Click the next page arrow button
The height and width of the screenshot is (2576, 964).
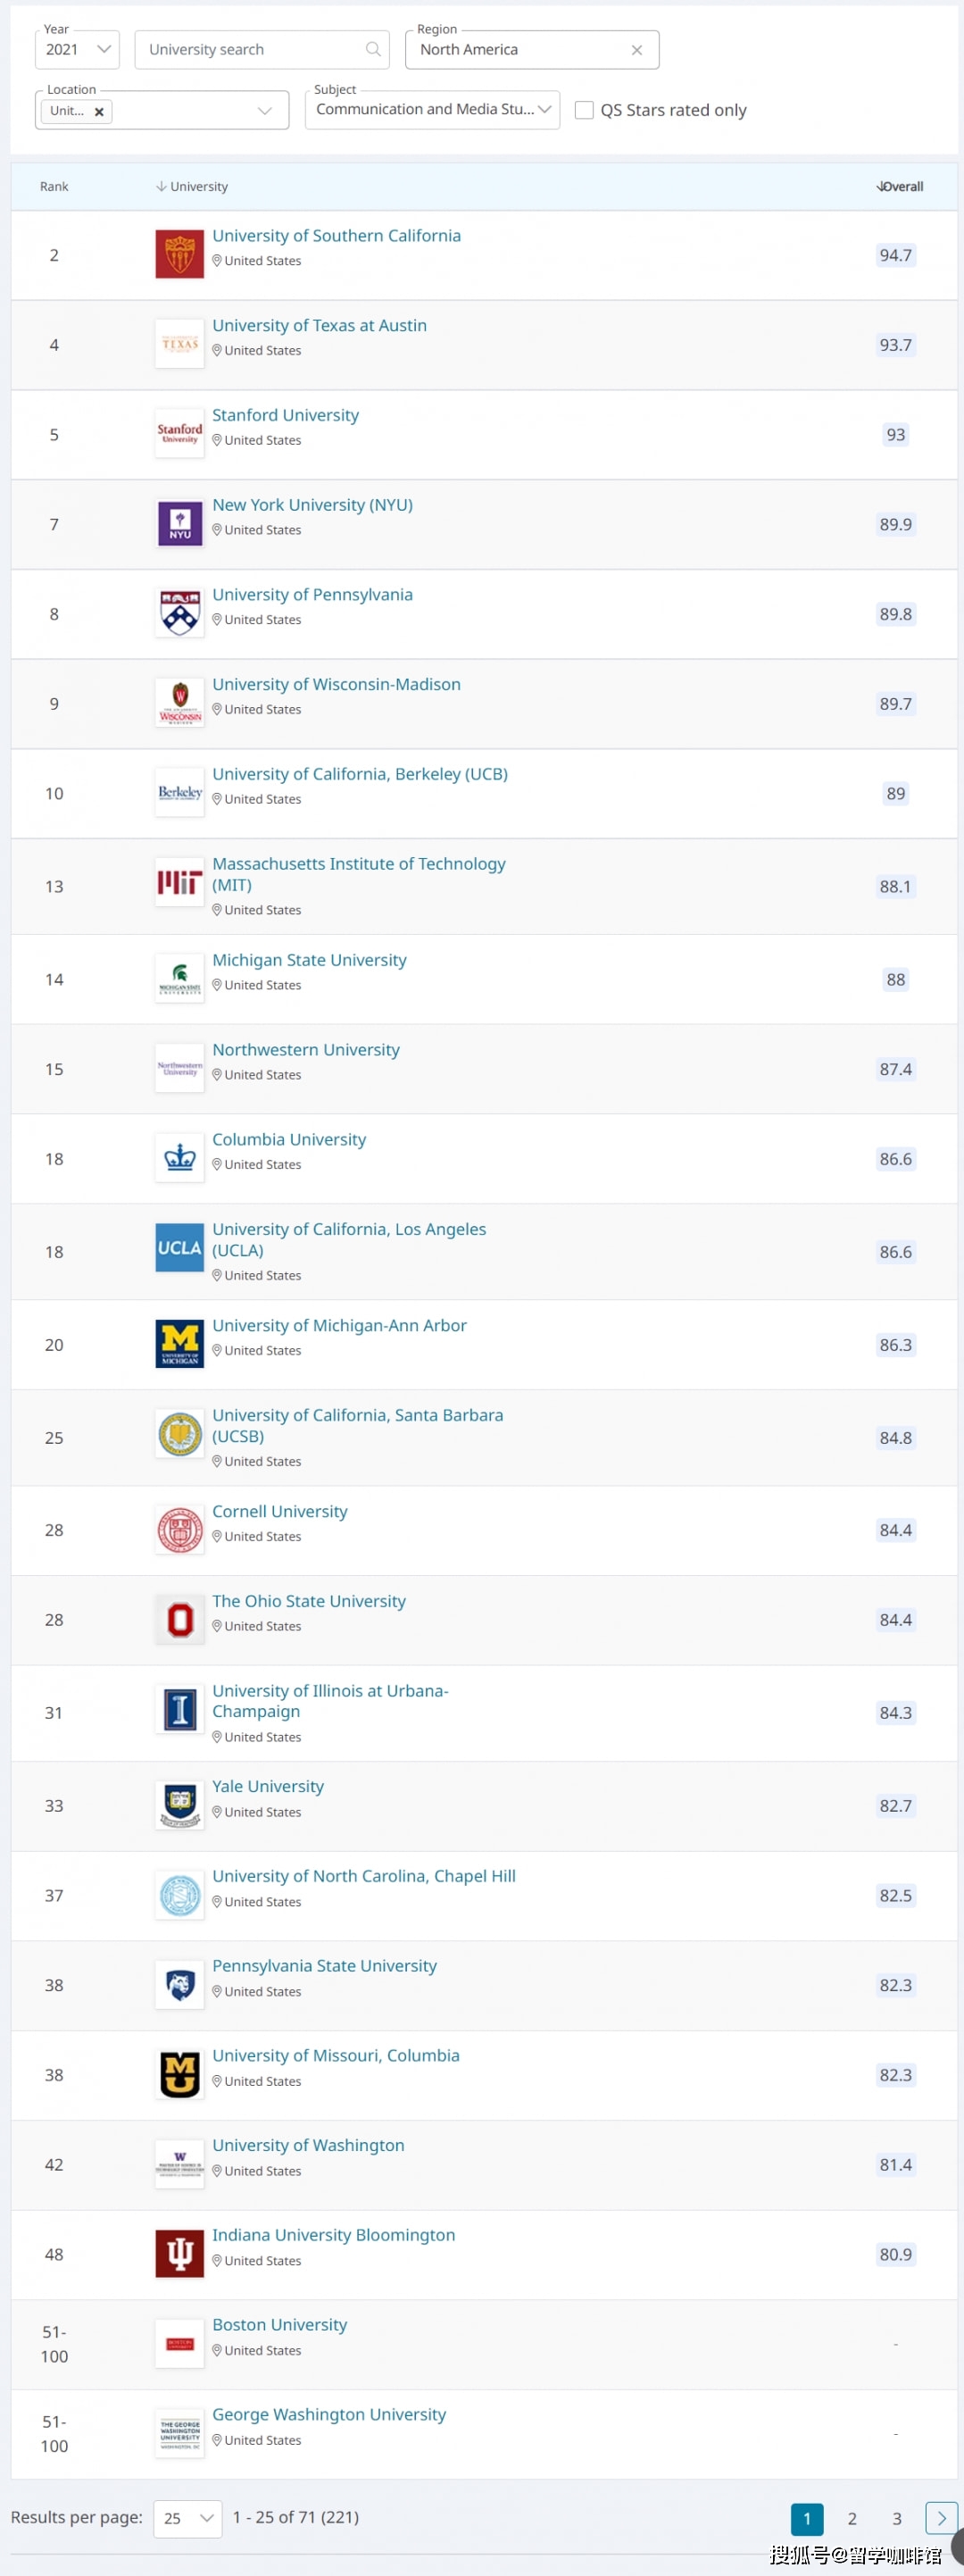click(941, 2518)
